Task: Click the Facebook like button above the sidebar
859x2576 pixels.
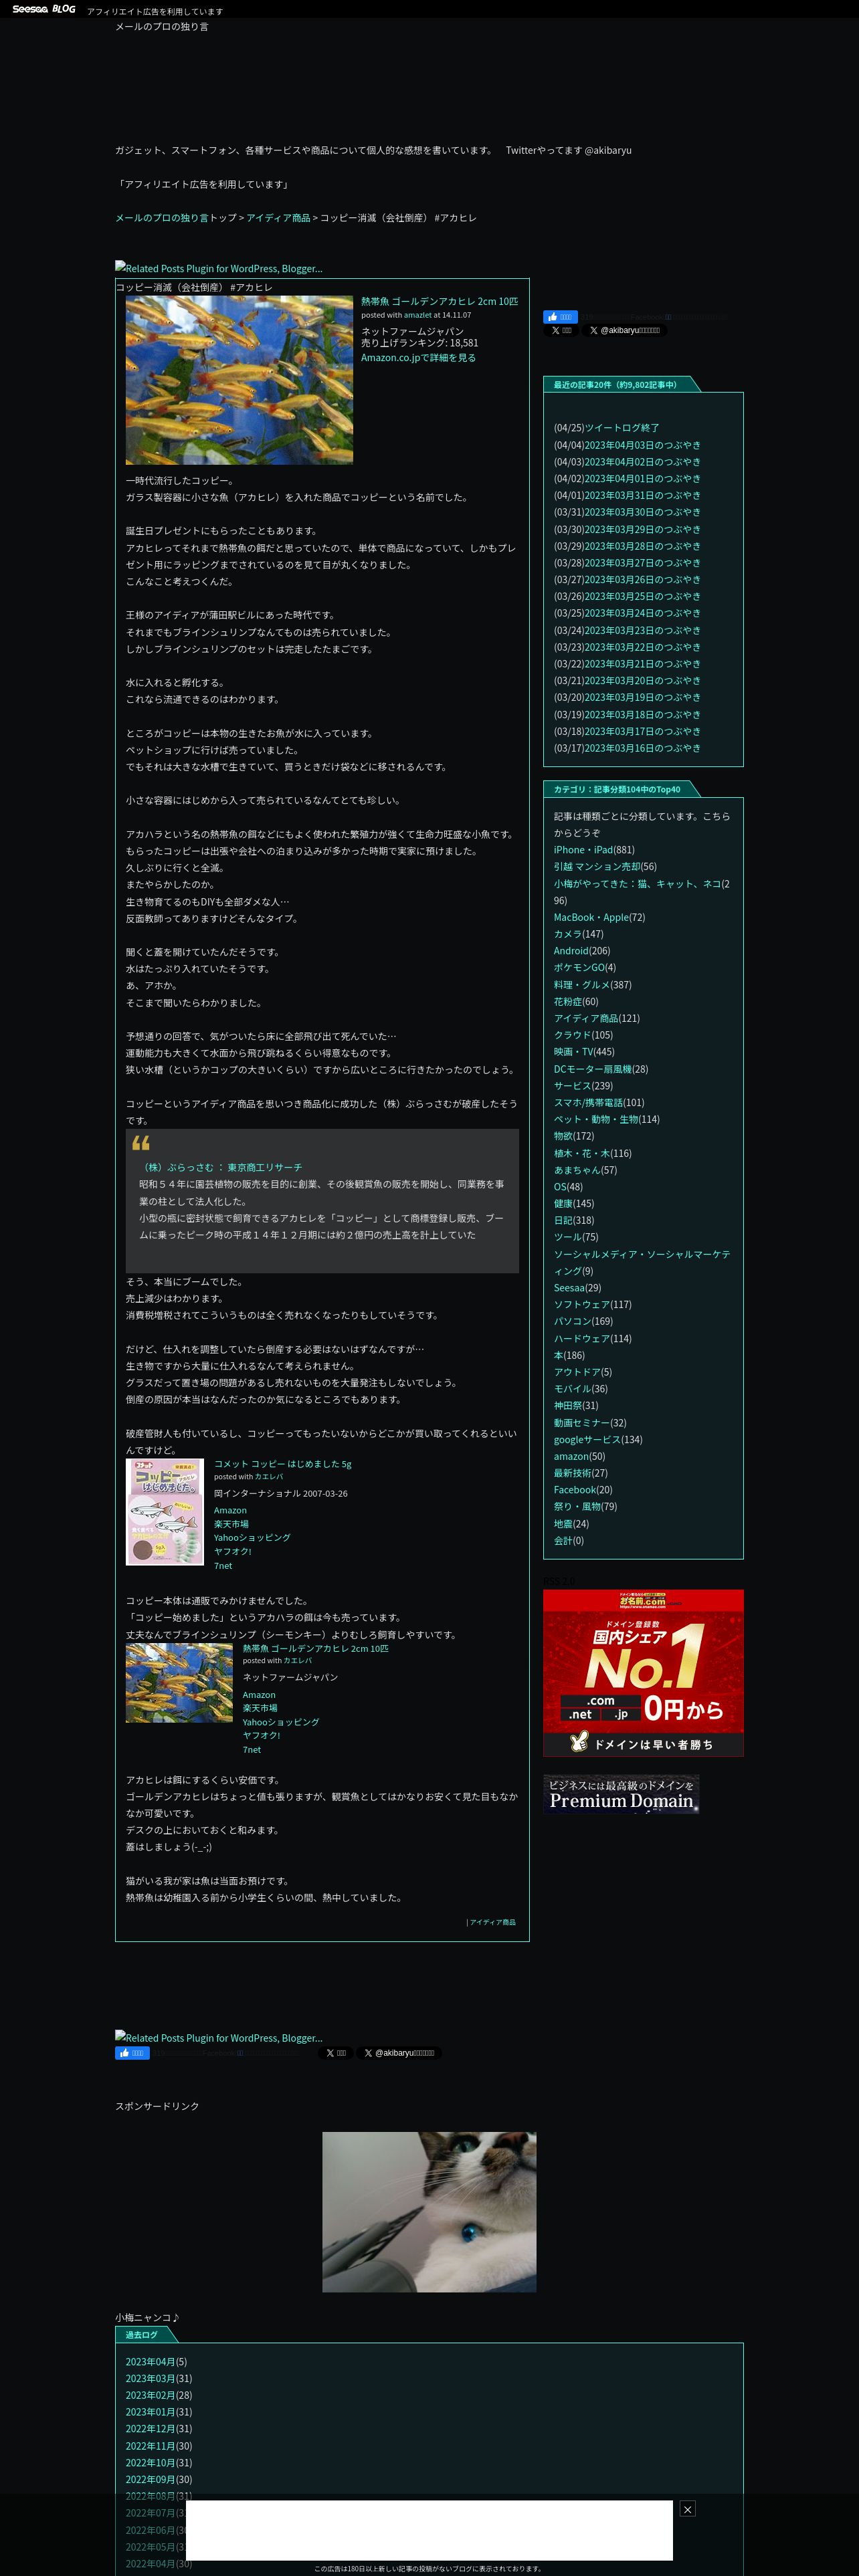Action: tap(560, 317)
